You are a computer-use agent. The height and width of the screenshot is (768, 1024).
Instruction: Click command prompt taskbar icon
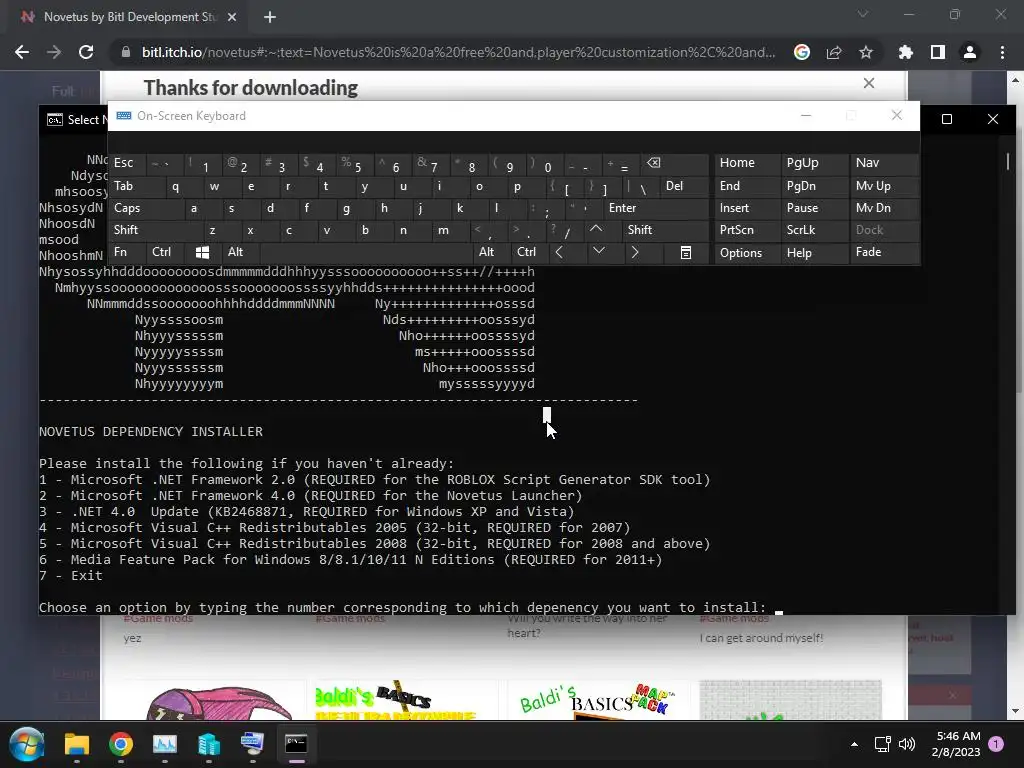click(x=296, y=744)
